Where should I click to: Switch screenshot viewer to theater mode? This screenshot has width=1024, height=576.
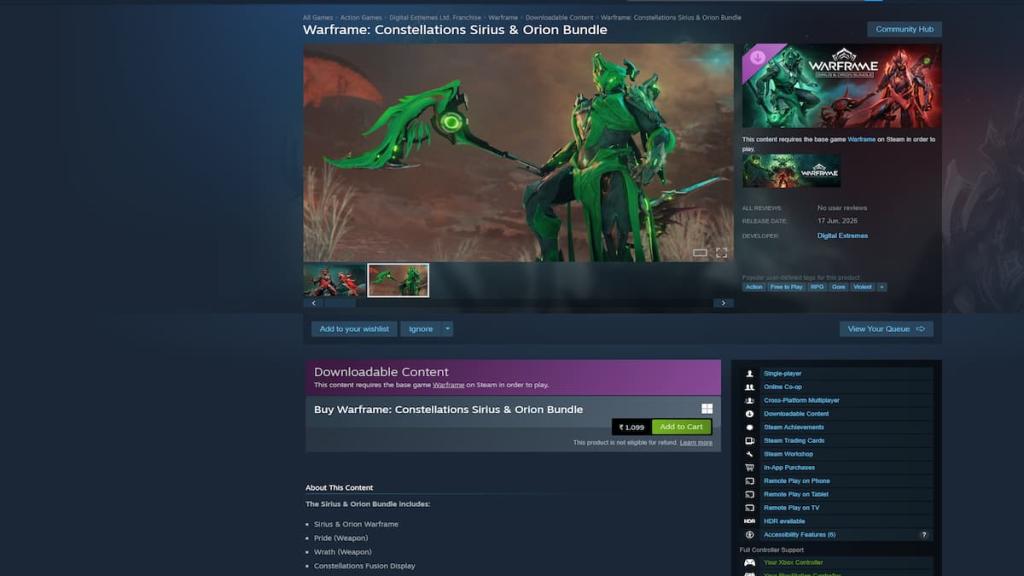pyautogui.click(x=699, y=253)
